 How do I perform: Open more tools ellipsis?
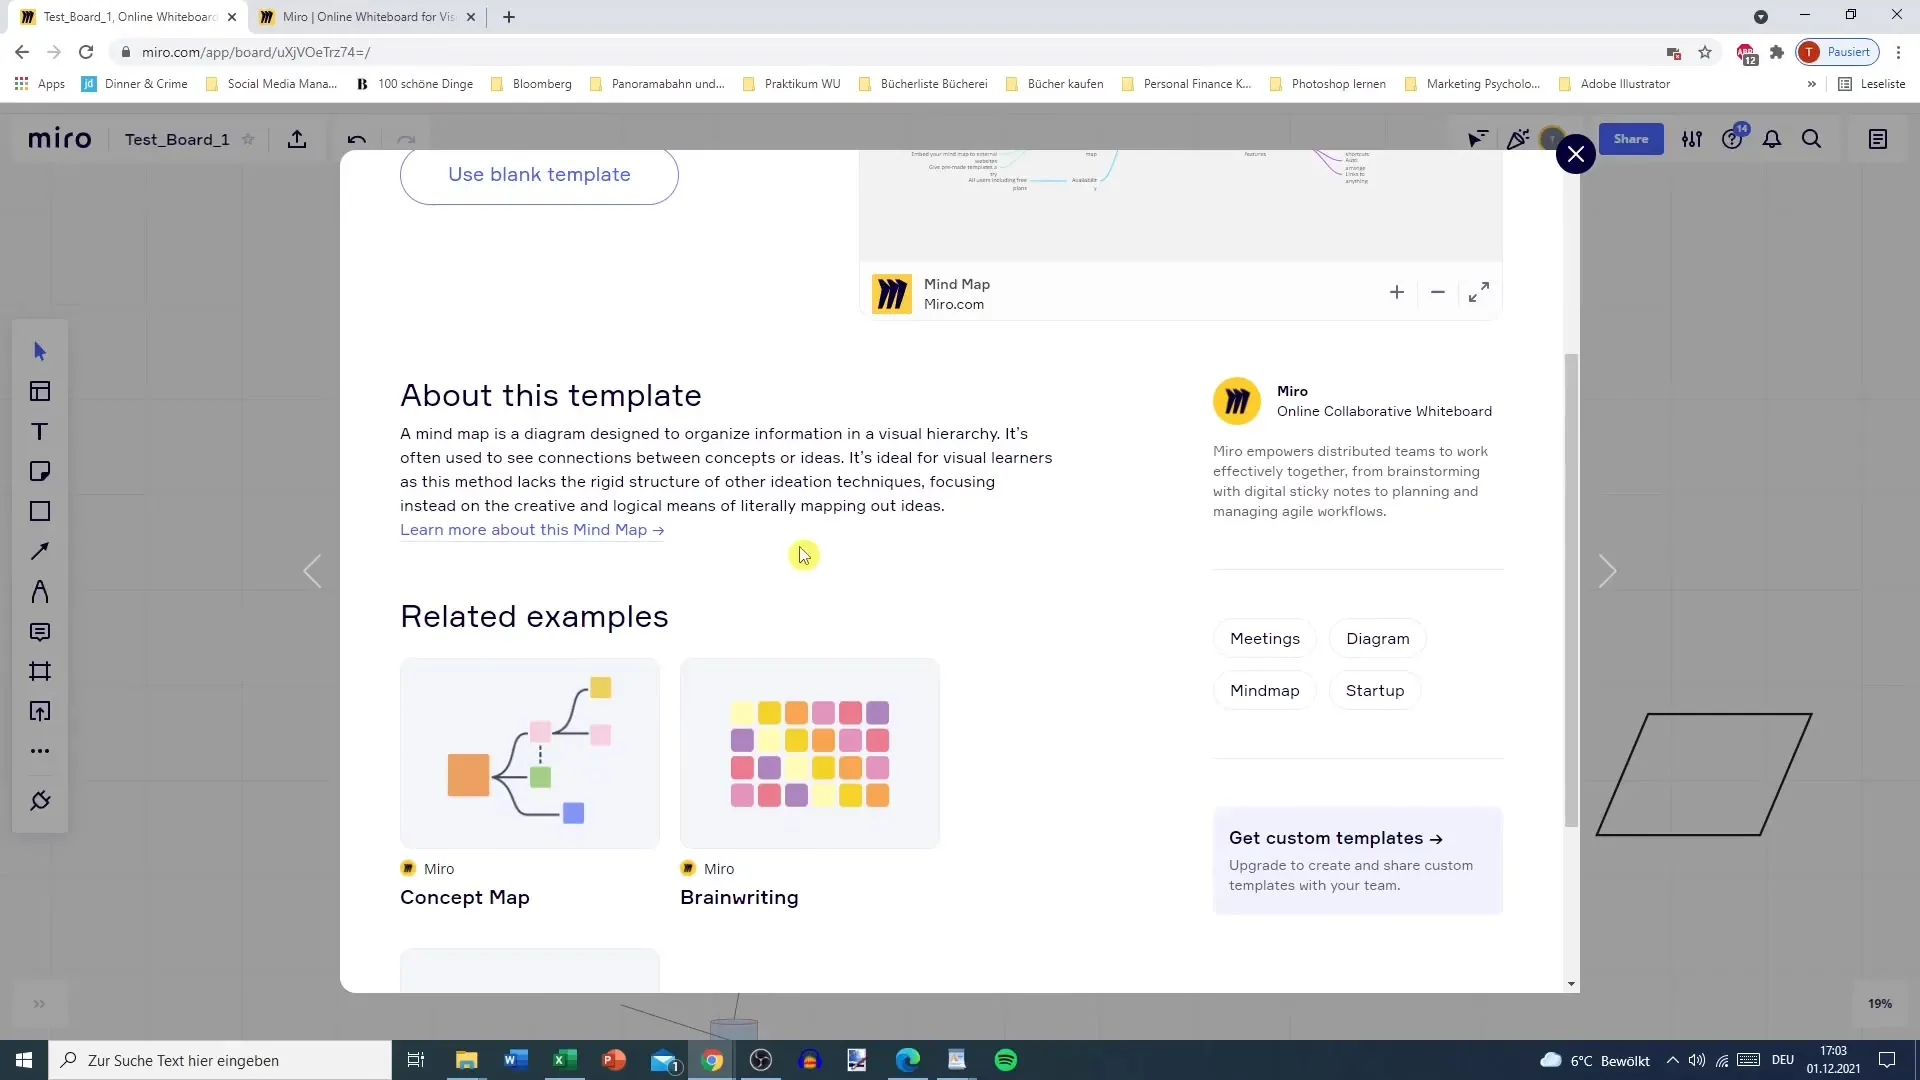click(40, 751)
